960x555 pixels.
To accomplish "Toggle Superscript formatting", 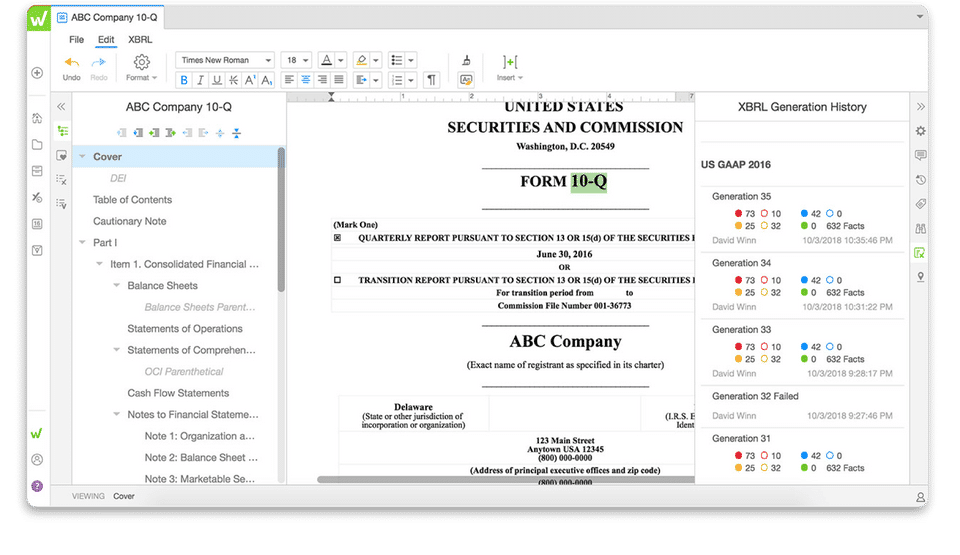I will tap(250, 80).
